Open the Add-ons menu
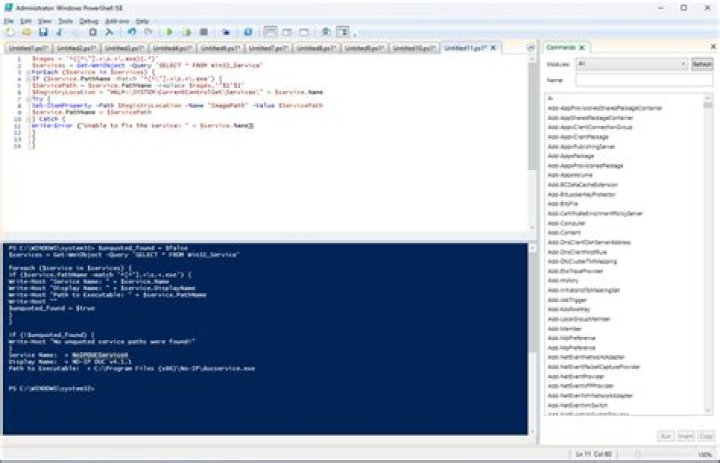The image size is (720, 463). click(117, 21)
